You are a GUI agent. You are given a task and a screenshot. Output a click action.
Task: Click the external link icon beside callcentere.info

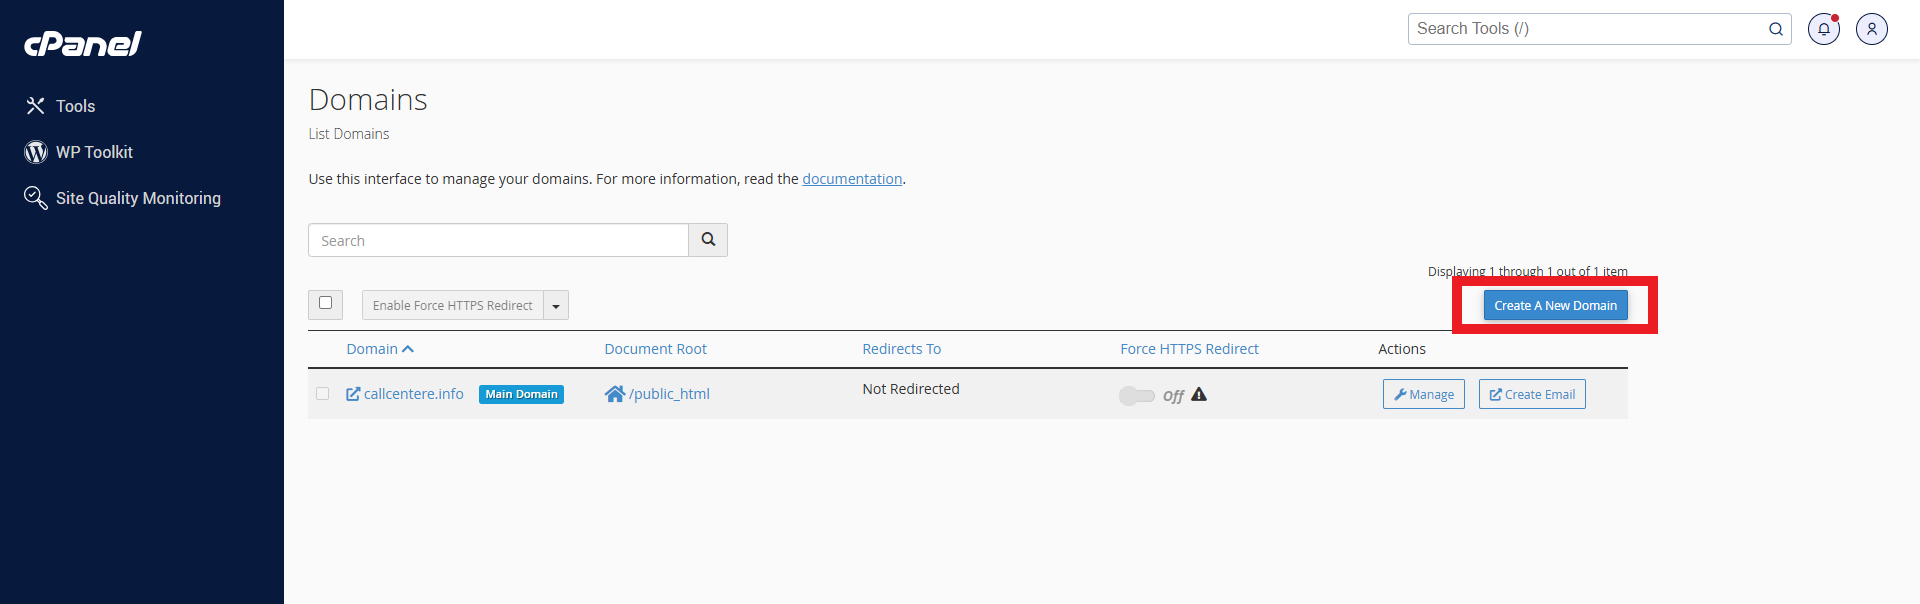coord(353,394)
